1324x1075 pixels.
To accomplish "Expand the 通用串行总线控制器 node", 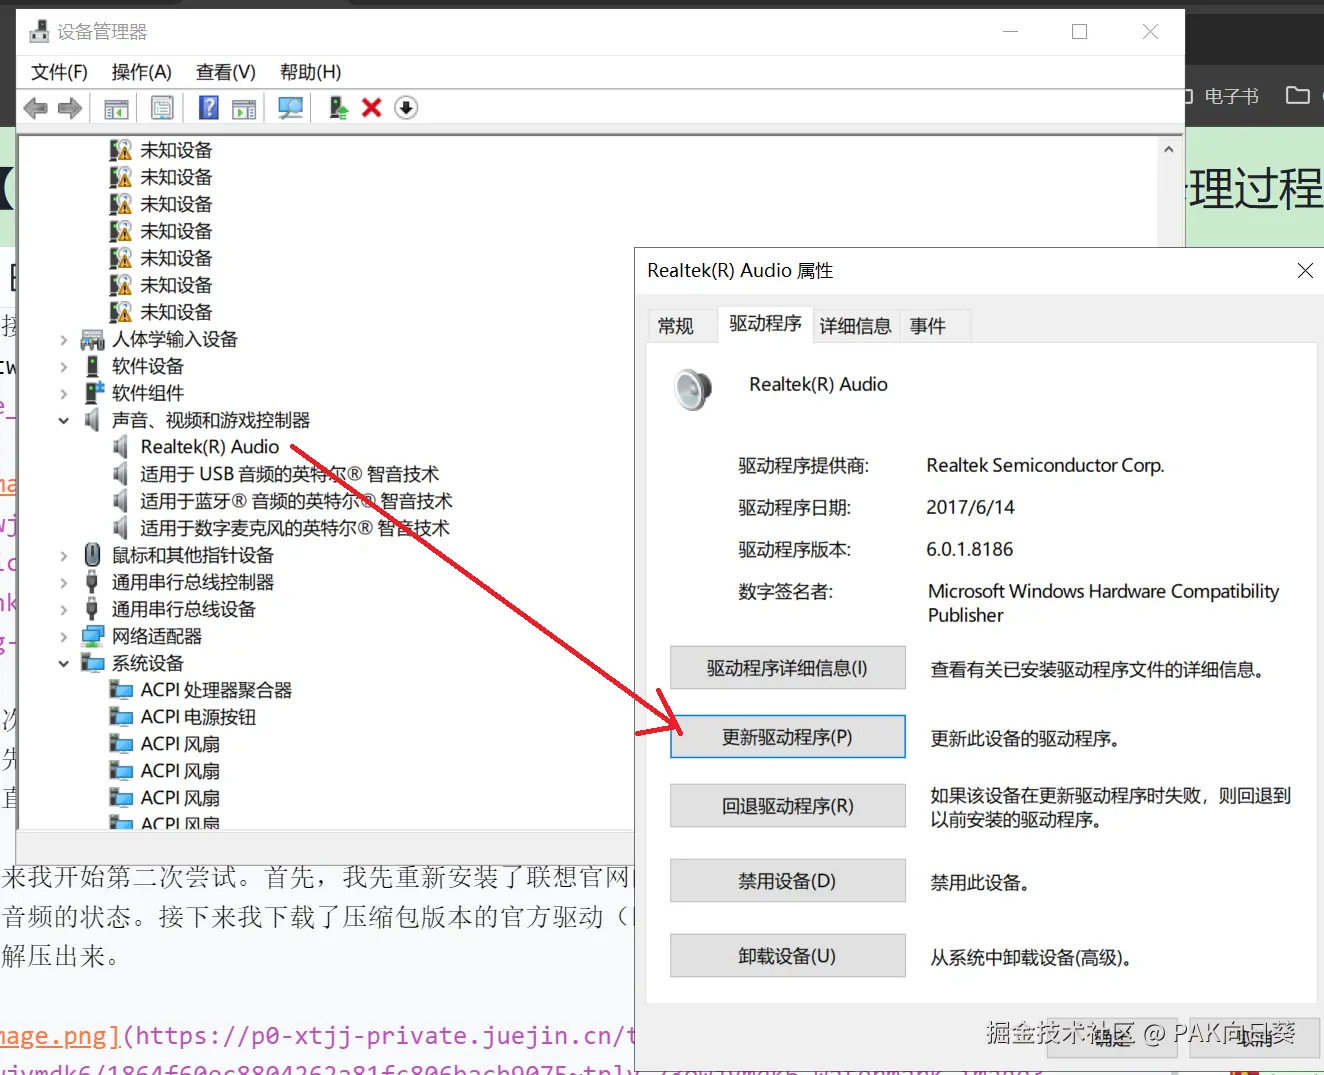I will click(x=63, y=583).
